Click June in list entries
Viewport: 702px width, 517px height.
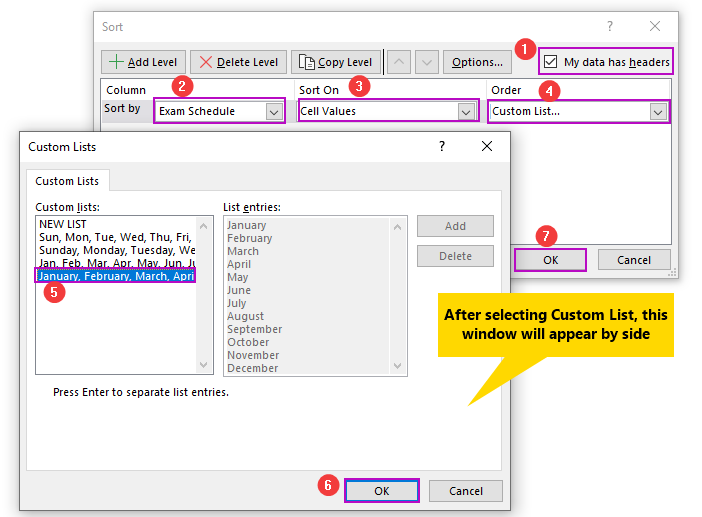click(239, 290)
